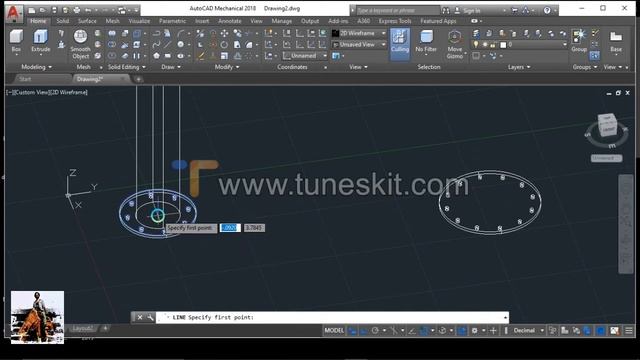Click the polar tracking status icon
This screenshot has height=360, width=640.
(x=375, y=331)
